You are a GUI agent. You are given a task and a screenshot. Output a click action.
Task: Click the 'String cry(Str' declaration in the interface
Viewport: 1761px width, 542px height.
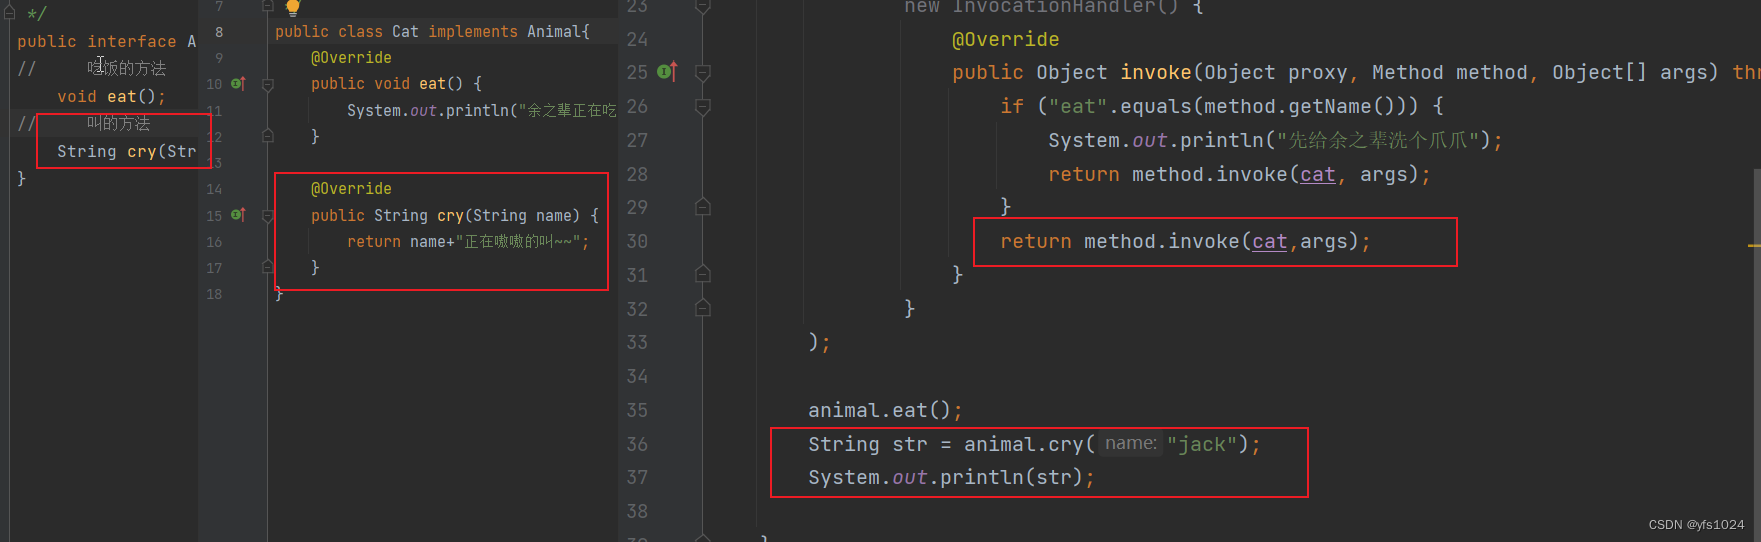coord(126,151)
